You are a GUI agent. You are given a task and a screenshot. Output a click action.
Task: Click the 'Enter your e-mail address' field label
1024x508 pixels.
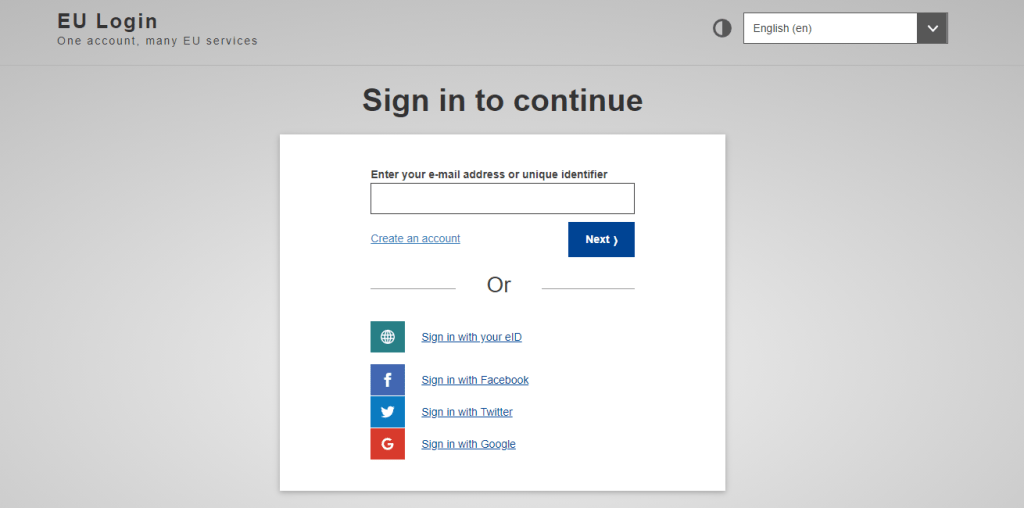coord(489,174)
